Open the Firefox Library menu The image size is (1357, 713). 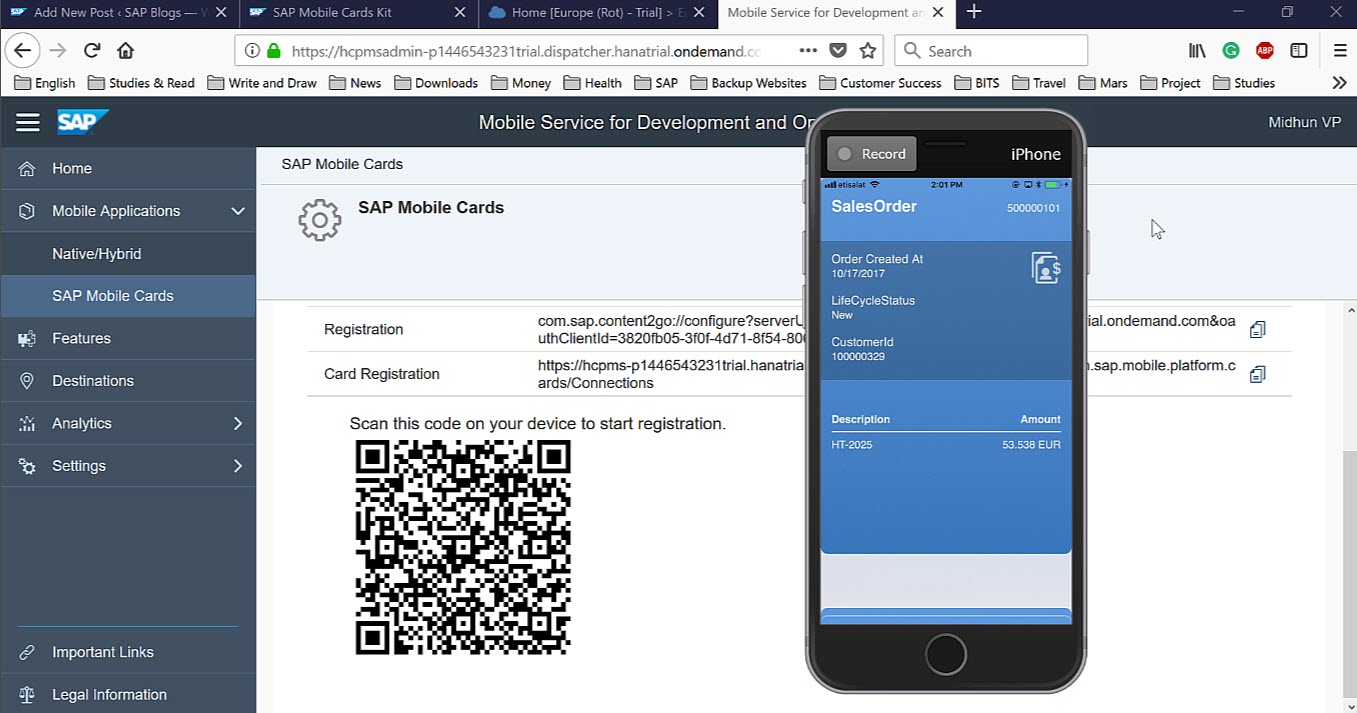pos(1197,51)
